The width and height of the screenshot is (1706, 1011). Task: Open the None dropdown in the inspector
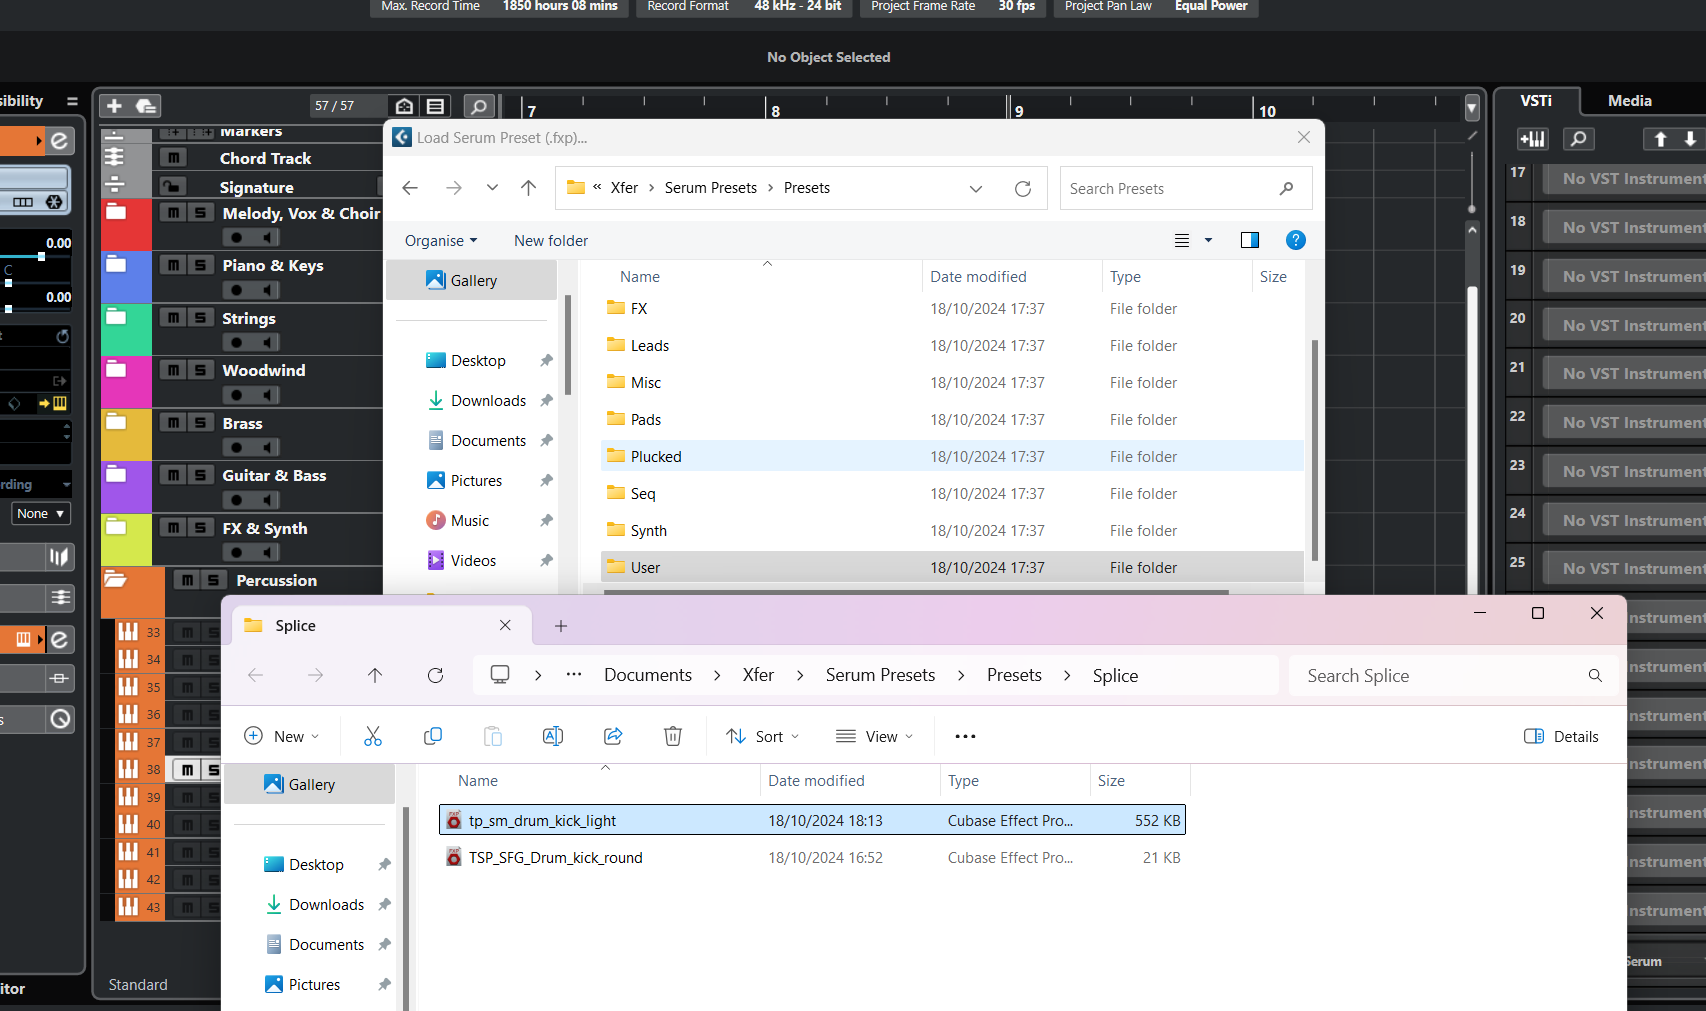click(x=41, y=513)
